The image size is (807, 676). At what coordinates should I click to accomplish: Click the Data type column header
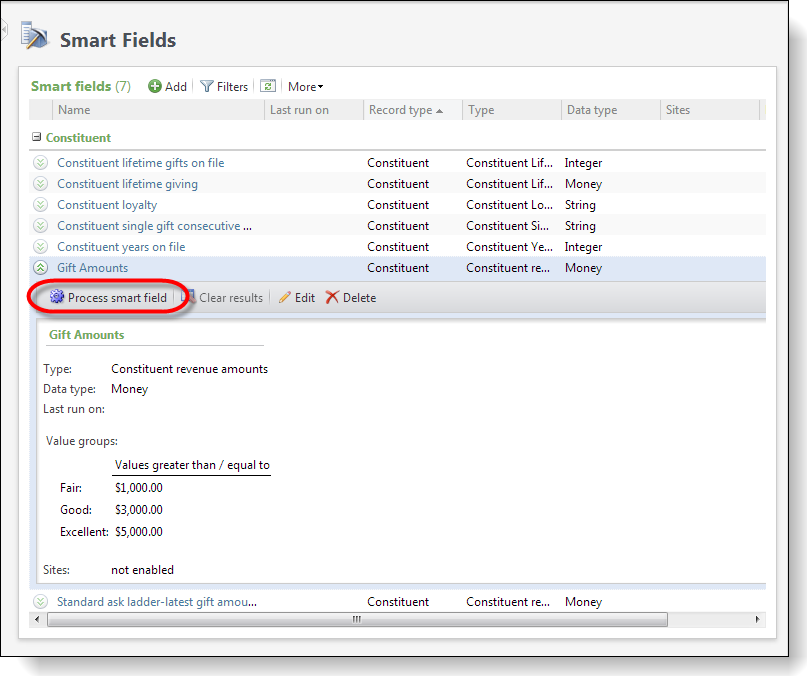(x=591, y=110)
